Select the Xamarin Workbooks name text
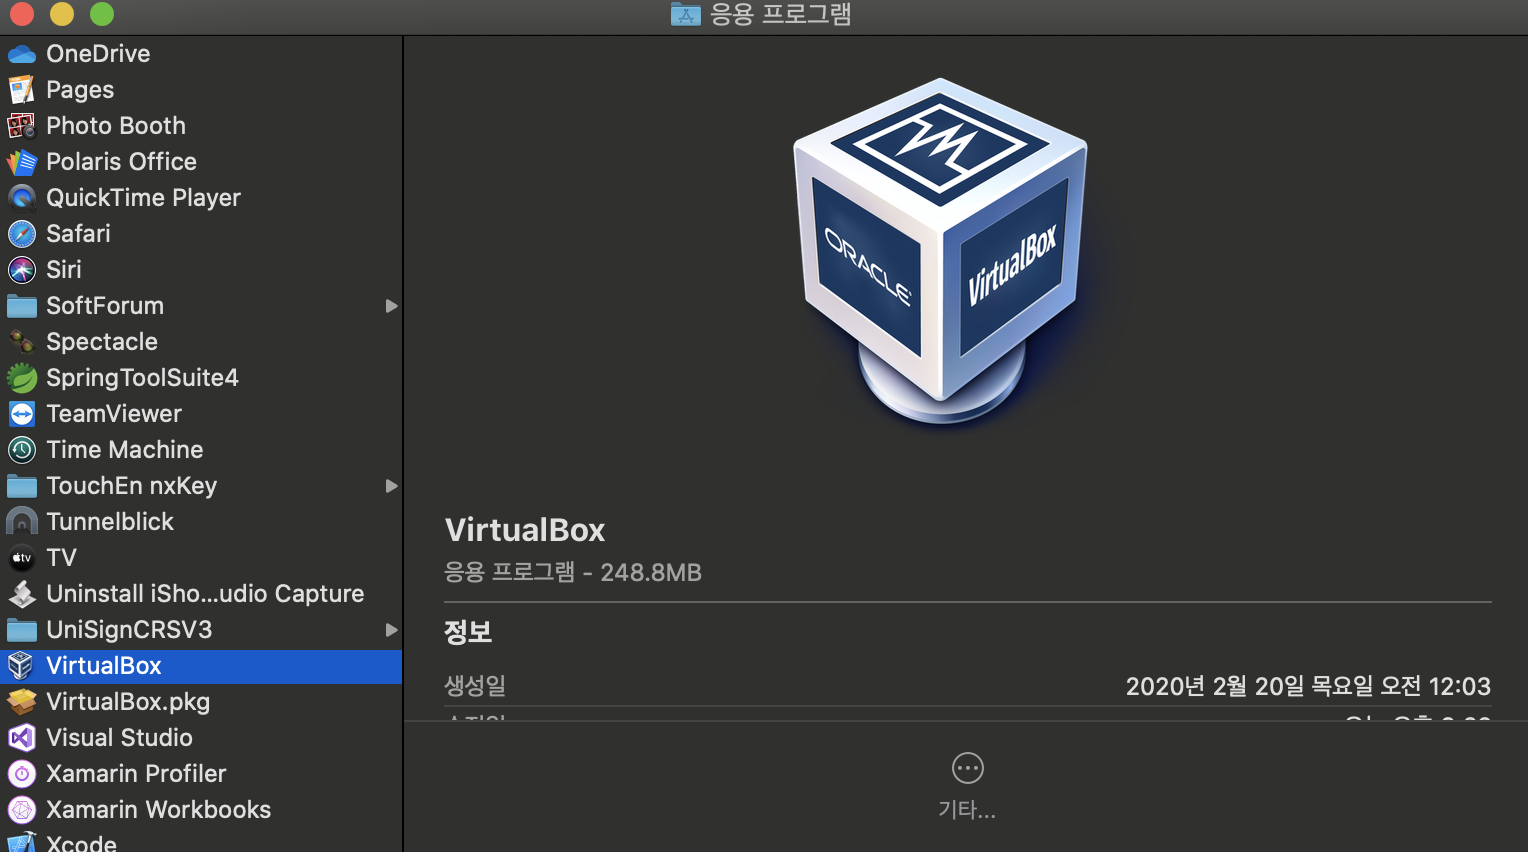 (158, 810)
